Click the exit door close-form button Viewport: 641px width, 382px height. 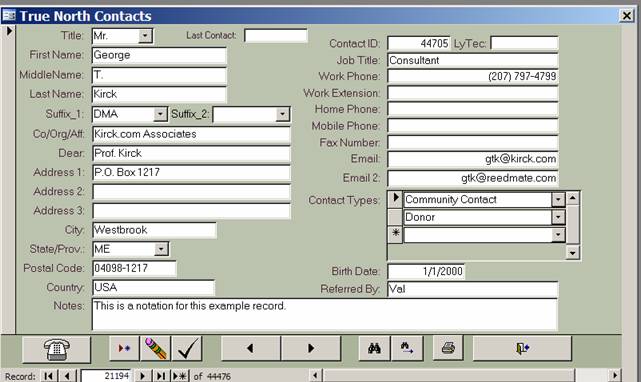[x=522, y=348]
